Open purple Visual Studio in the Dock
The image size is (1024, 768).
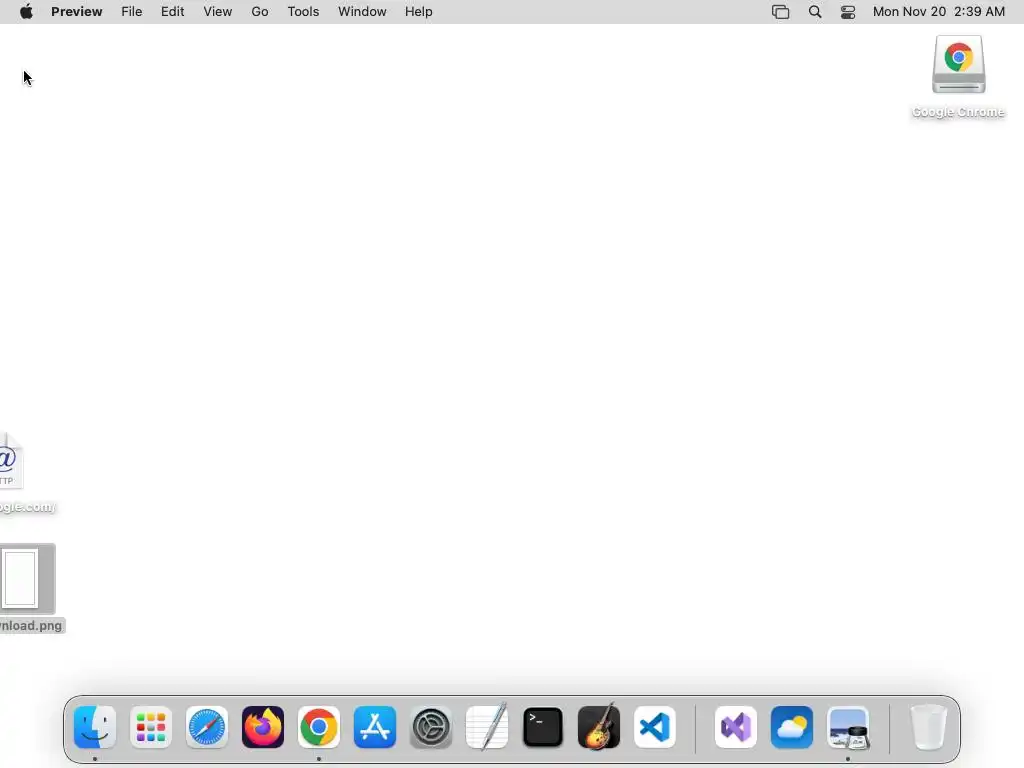pos(736,727)
